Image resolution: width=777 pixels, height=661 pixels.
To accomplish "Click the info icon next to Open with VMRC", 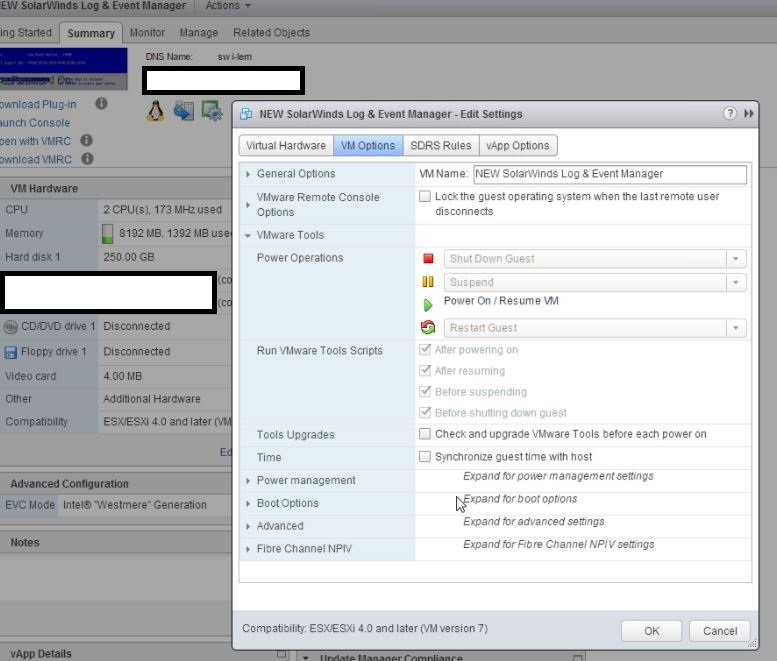I will pos(86,140).
